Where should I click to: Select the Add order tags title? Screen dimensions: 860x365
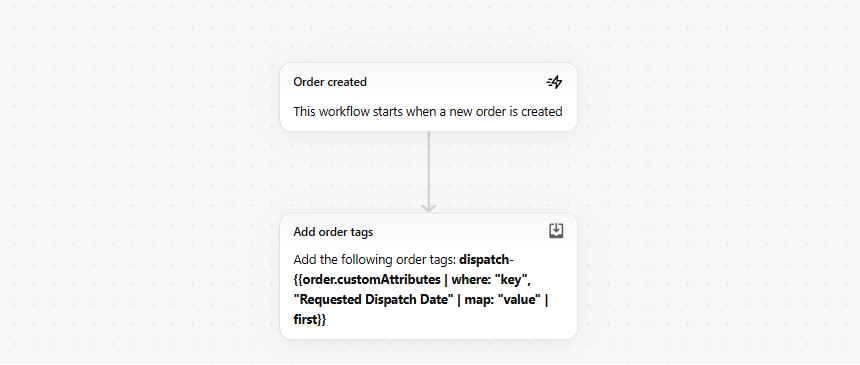tap(333, 232)
